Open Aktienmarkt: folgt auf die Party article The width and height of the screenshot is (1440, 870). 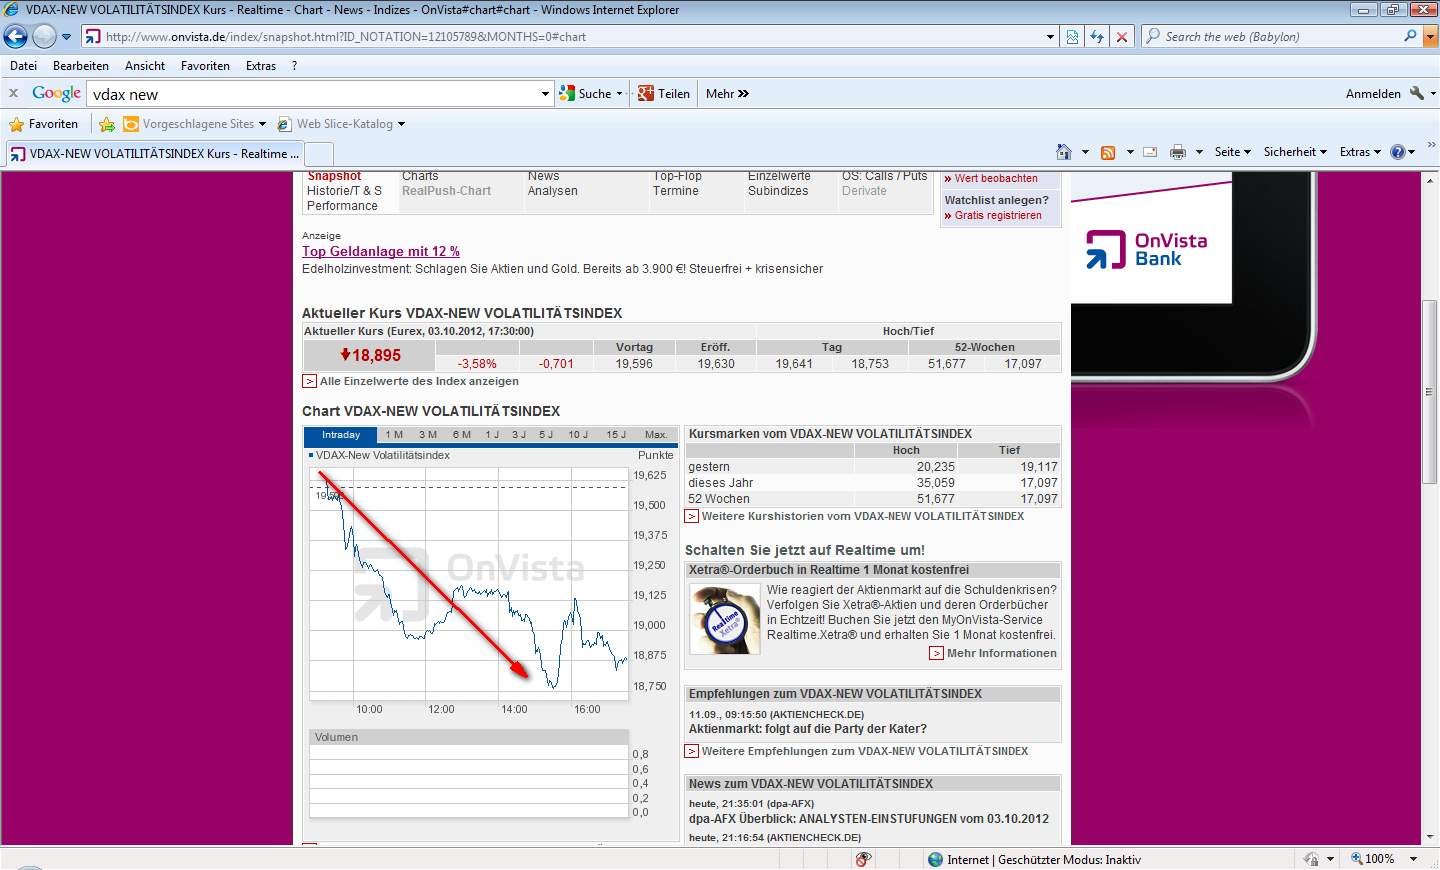click(x=808, y=729)
